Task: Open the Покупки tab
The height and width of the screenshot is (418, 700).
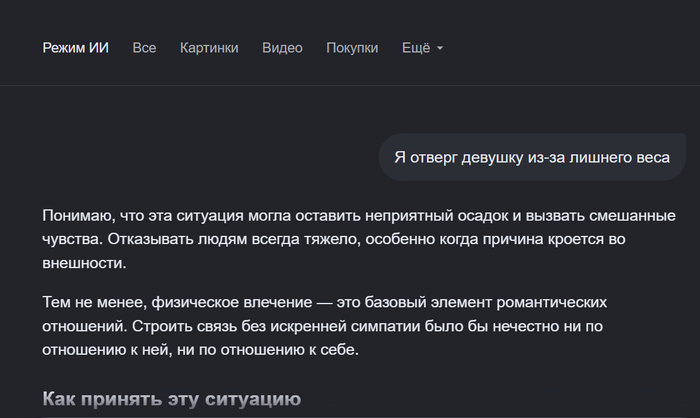Action: pos(352,48)
